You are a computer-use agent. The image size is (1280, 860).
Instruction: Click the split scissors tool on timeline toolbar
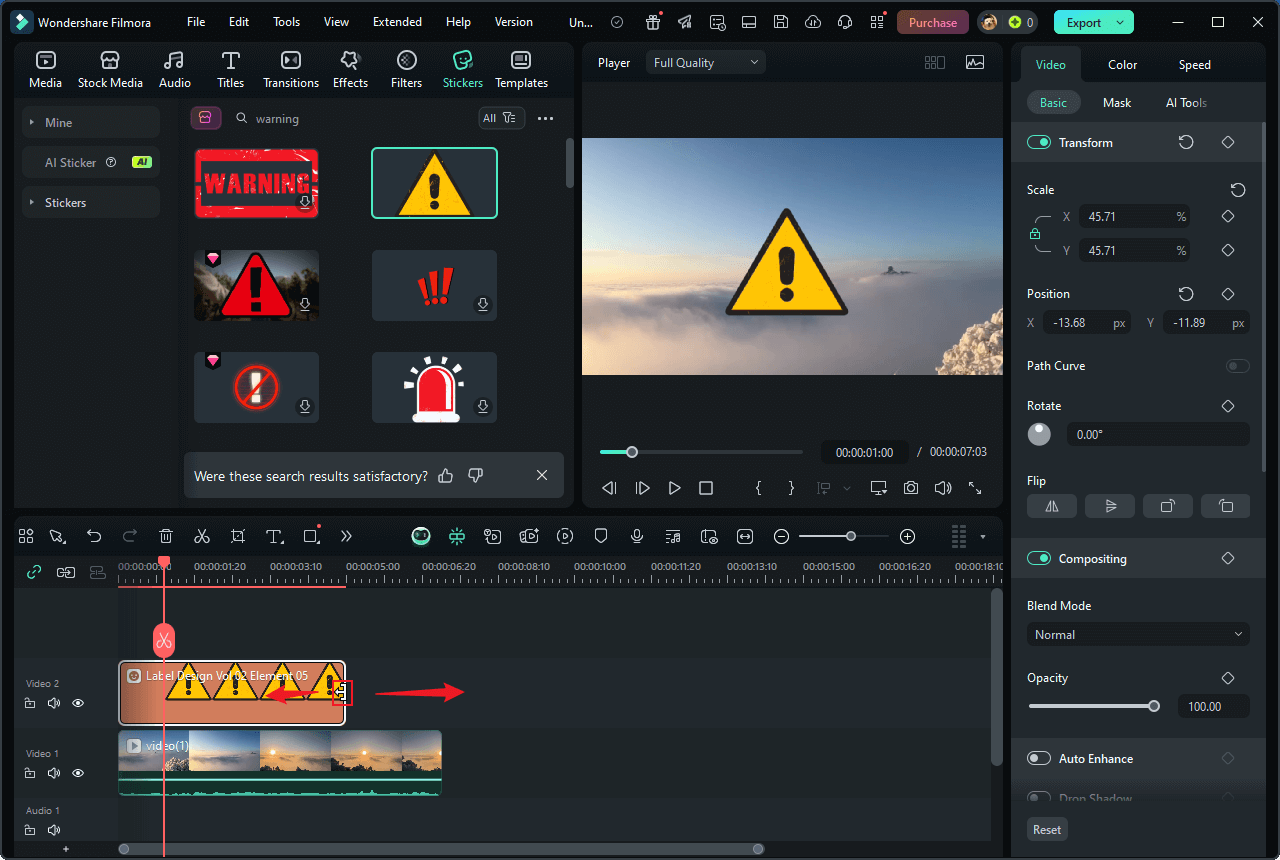pyautogui.click(x=201, y=536)
